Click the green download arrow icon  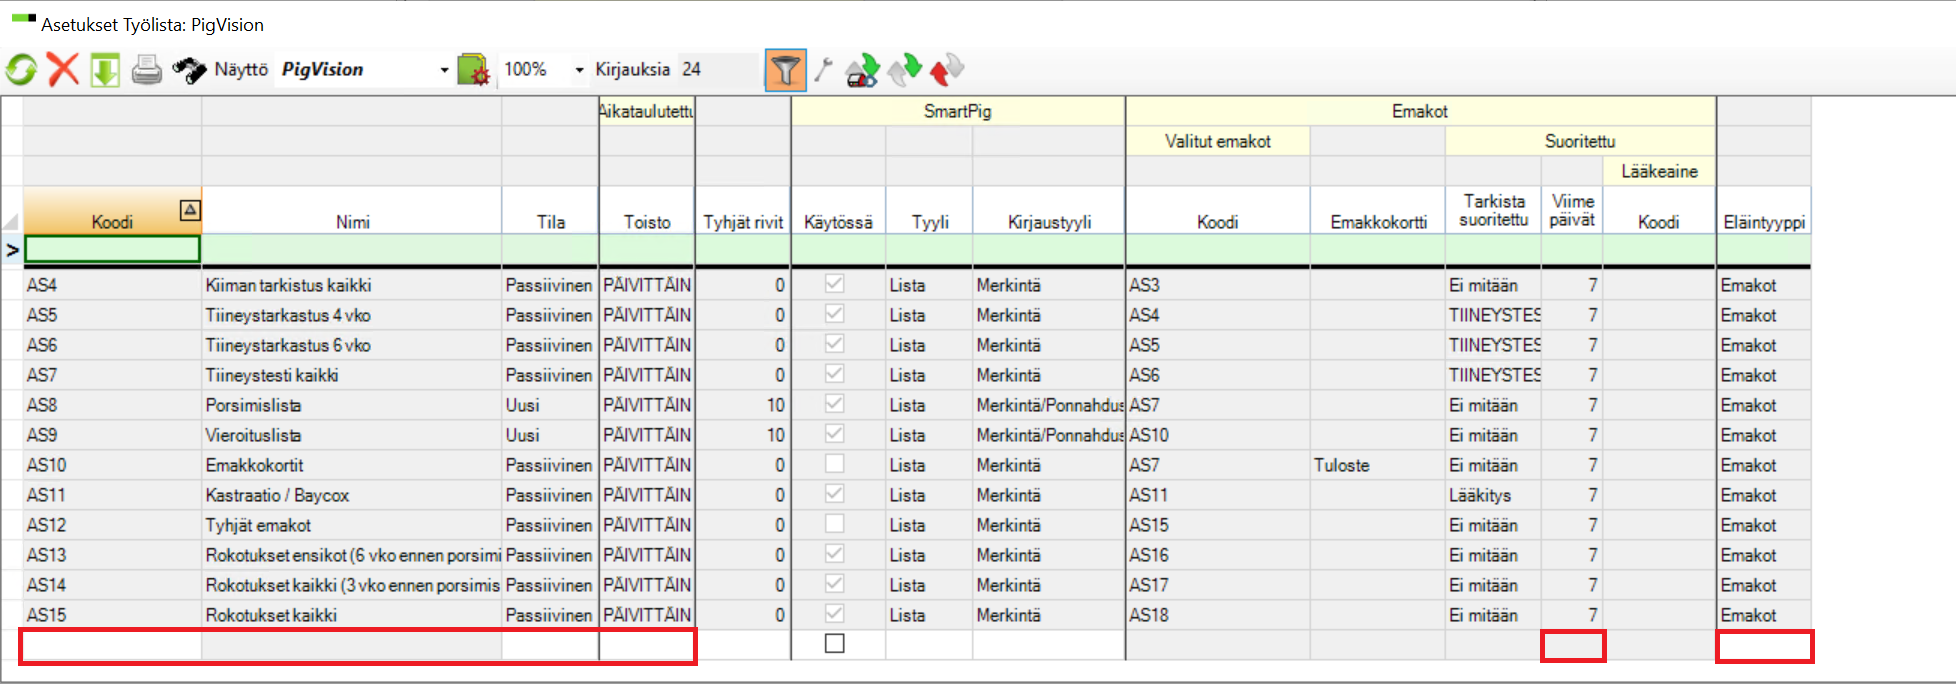pyautogui.click(x=105, y=70)
